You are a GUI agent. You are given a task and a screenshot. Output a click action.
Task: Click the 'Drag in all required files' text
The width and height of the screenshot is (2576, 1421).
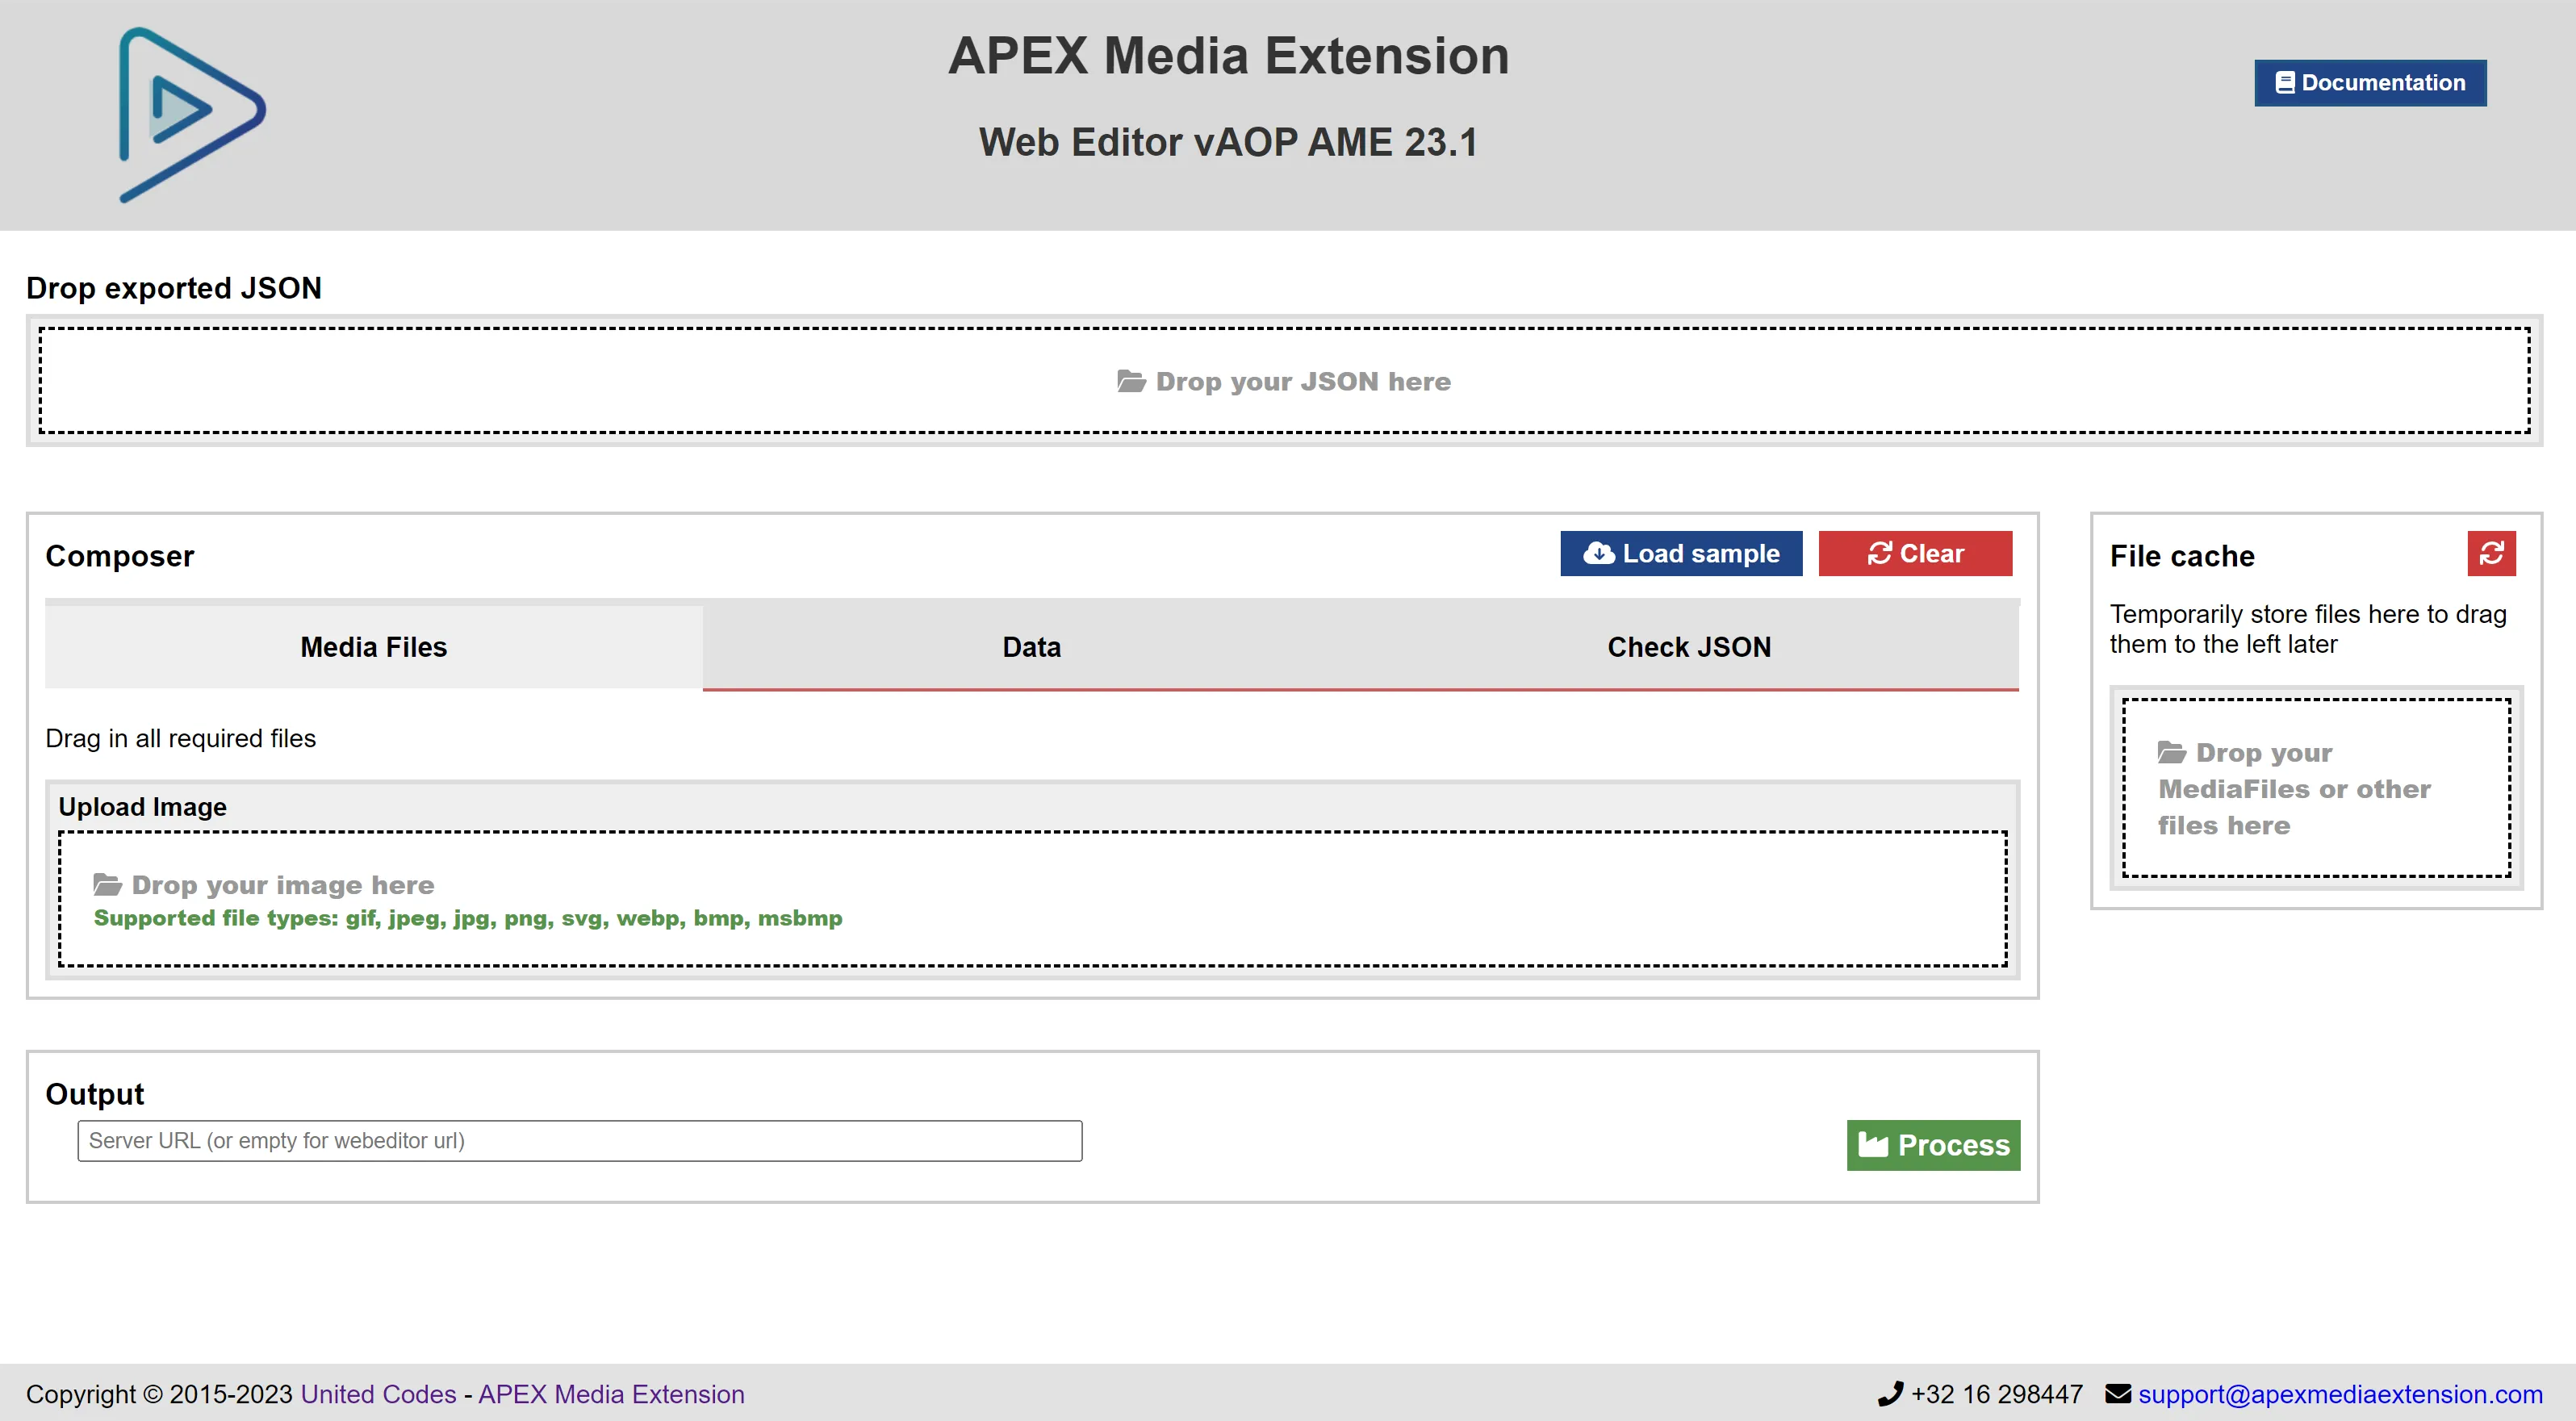point(180,738)
